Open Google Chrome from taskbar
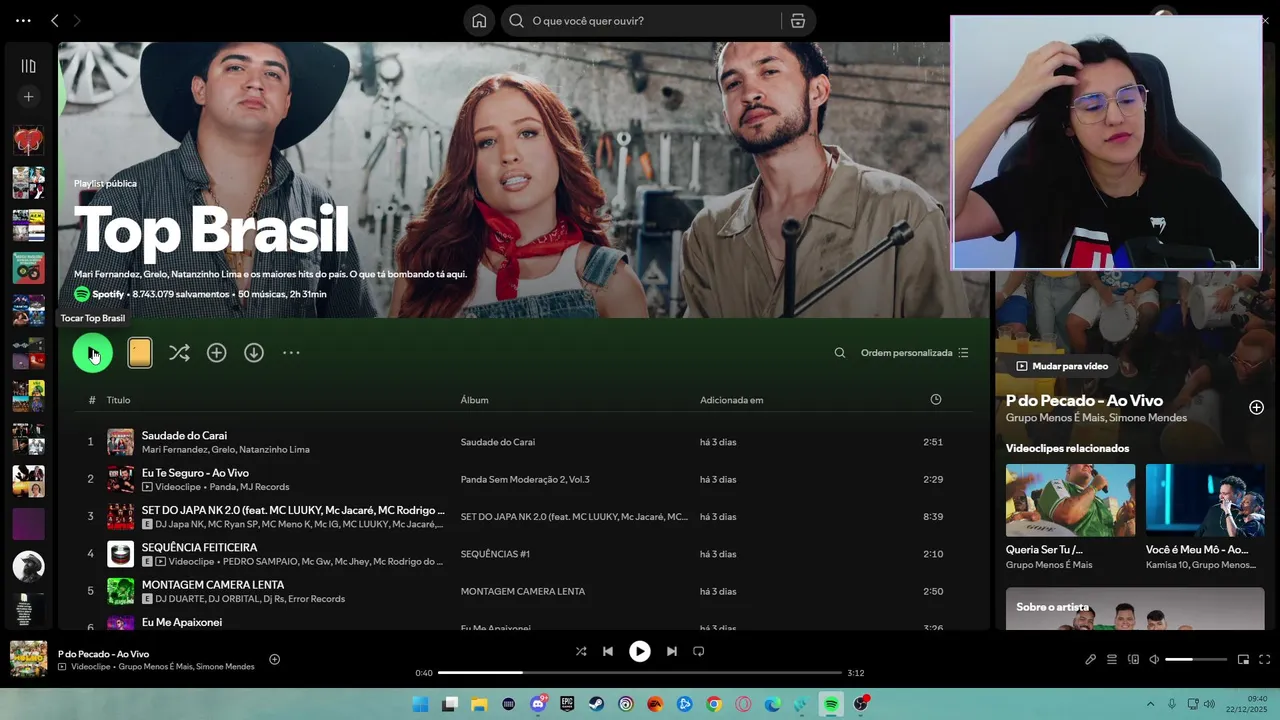The image size is (1280, 720). coord(714,704)
